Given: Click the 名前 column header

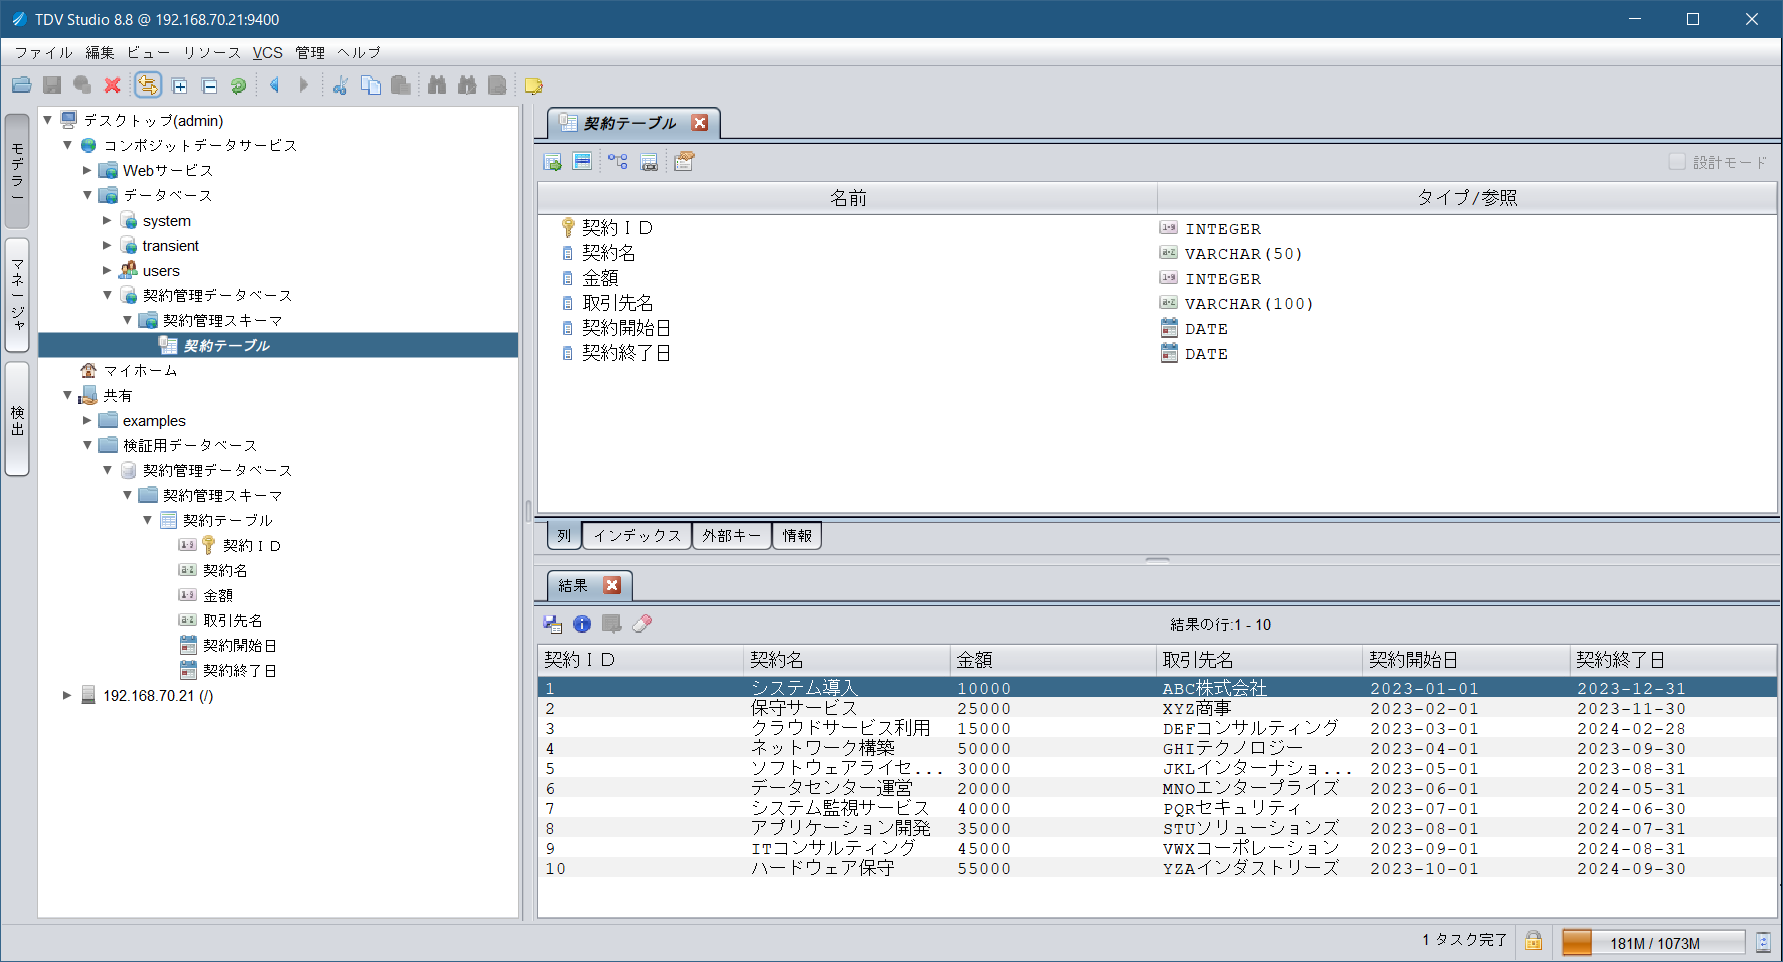Looking at the screenshot, I should tap(848, 198).
